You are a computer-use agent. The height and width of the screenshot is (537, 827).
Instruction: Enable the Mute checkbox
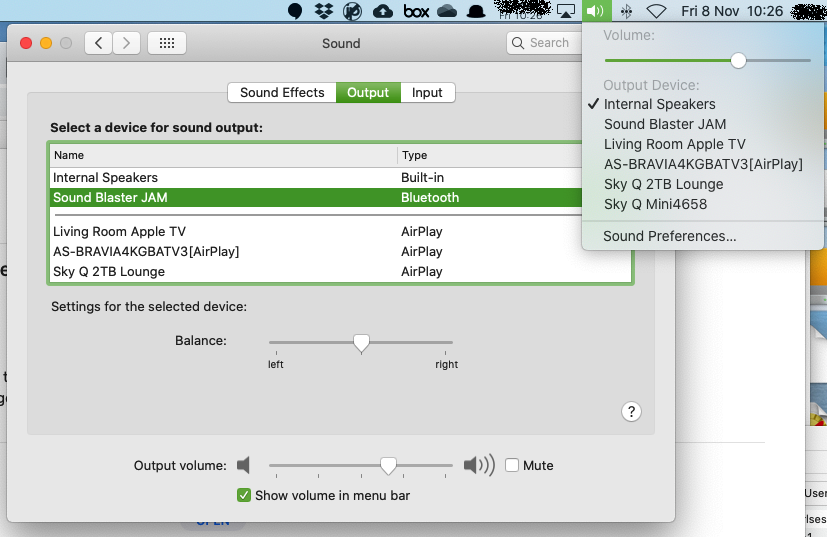tap(512, 465)
